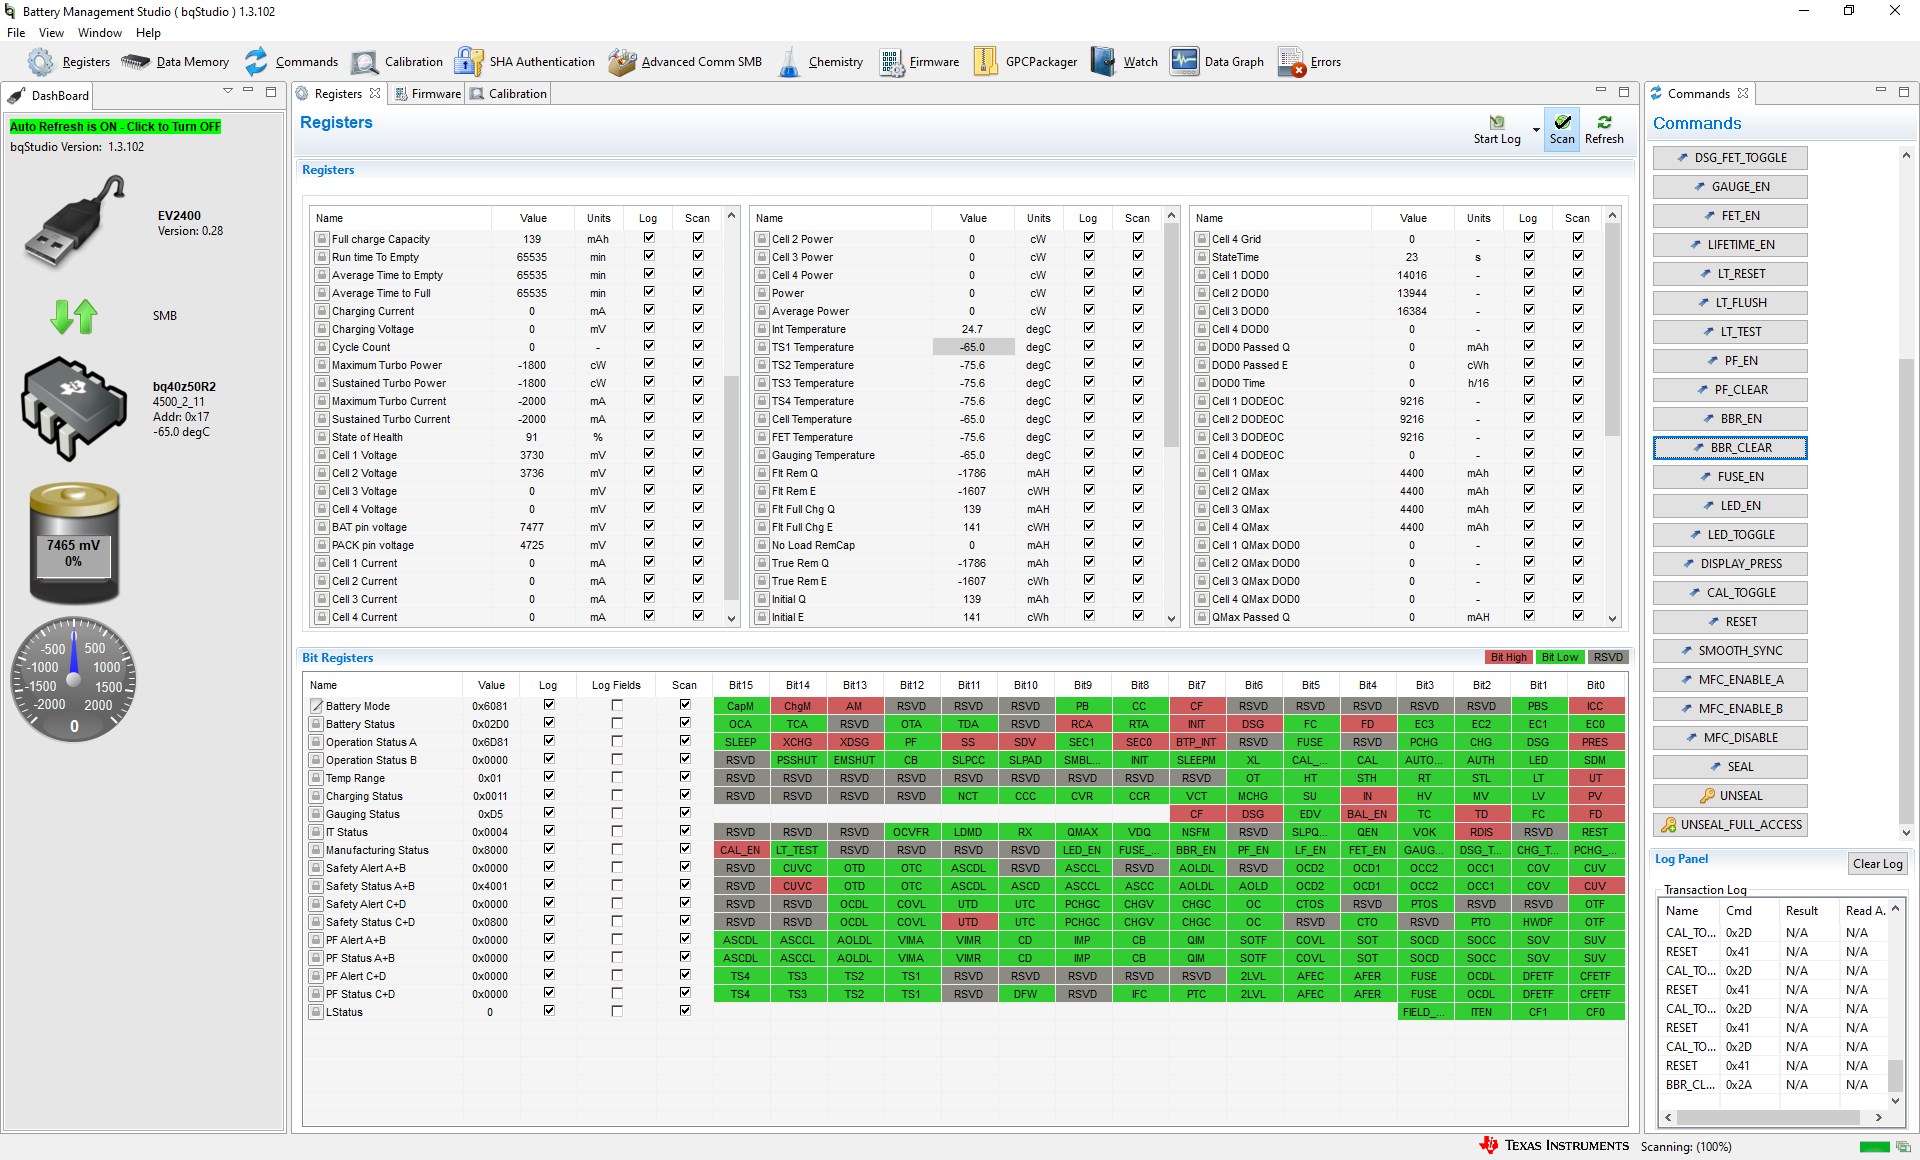
Task: Toggle the Scan icon button
Action: tap(1562, 129)
